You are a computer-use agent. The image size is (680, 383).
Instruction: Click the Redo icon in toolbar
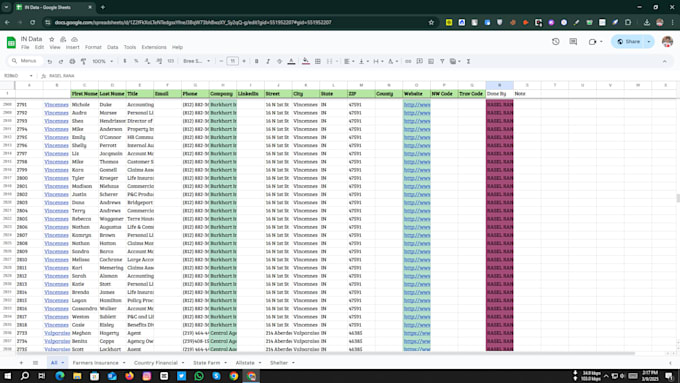click(x=61, y=62)
